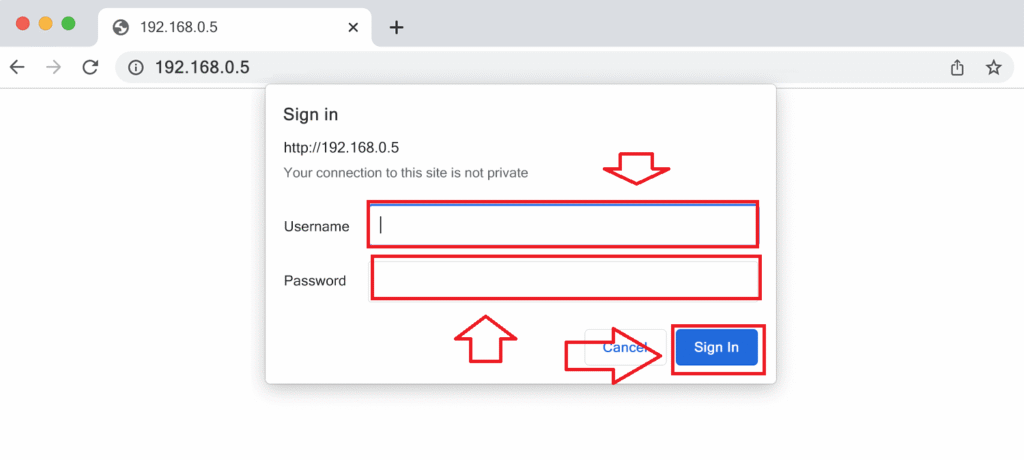Click the browser forward arrow
Image resolution: width=1024 pixels, height=460 pixels.
[53, 67]
